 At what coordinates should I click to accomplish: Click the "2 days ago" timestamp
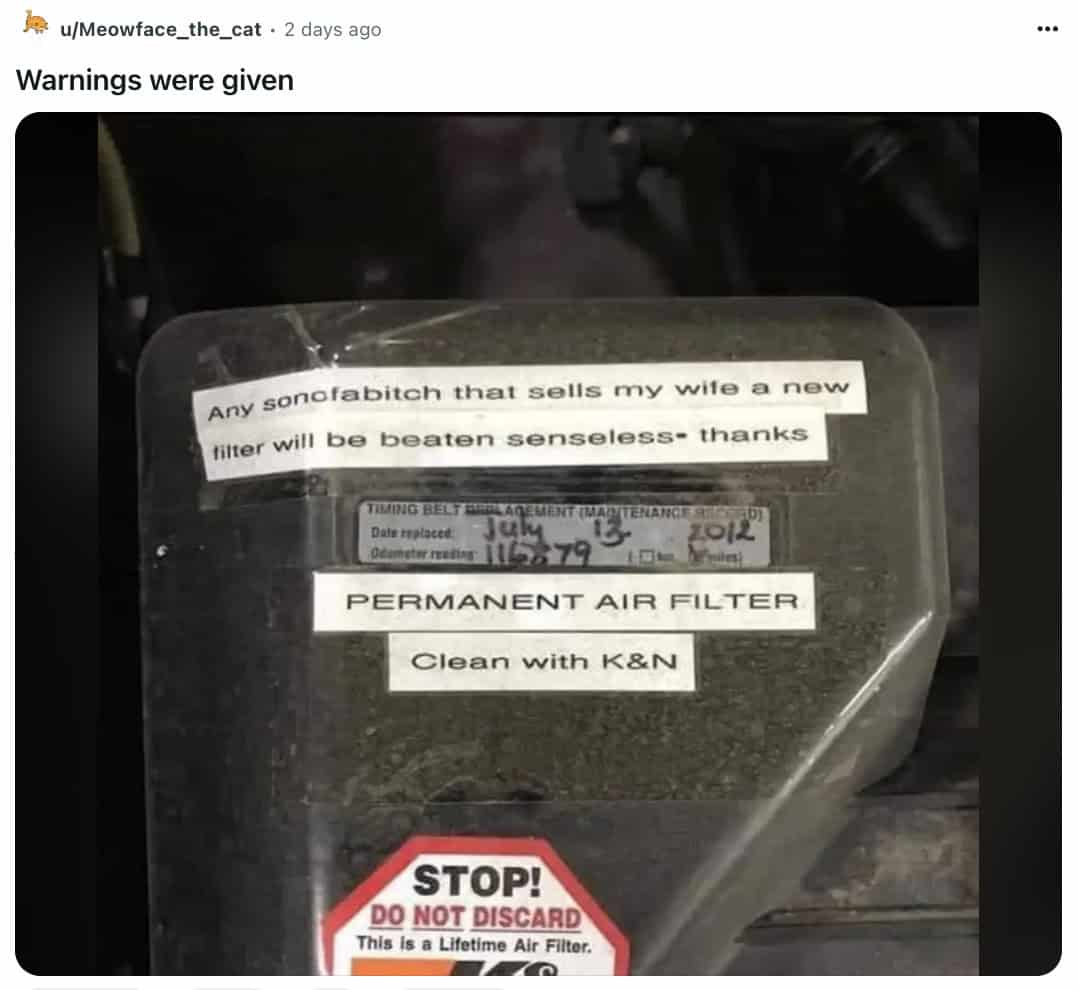(x=332, y=30)
